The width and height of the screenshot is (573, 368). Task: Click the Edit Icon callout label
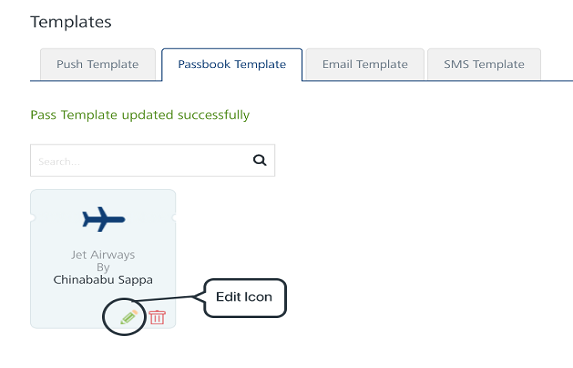tap(244, 297)
